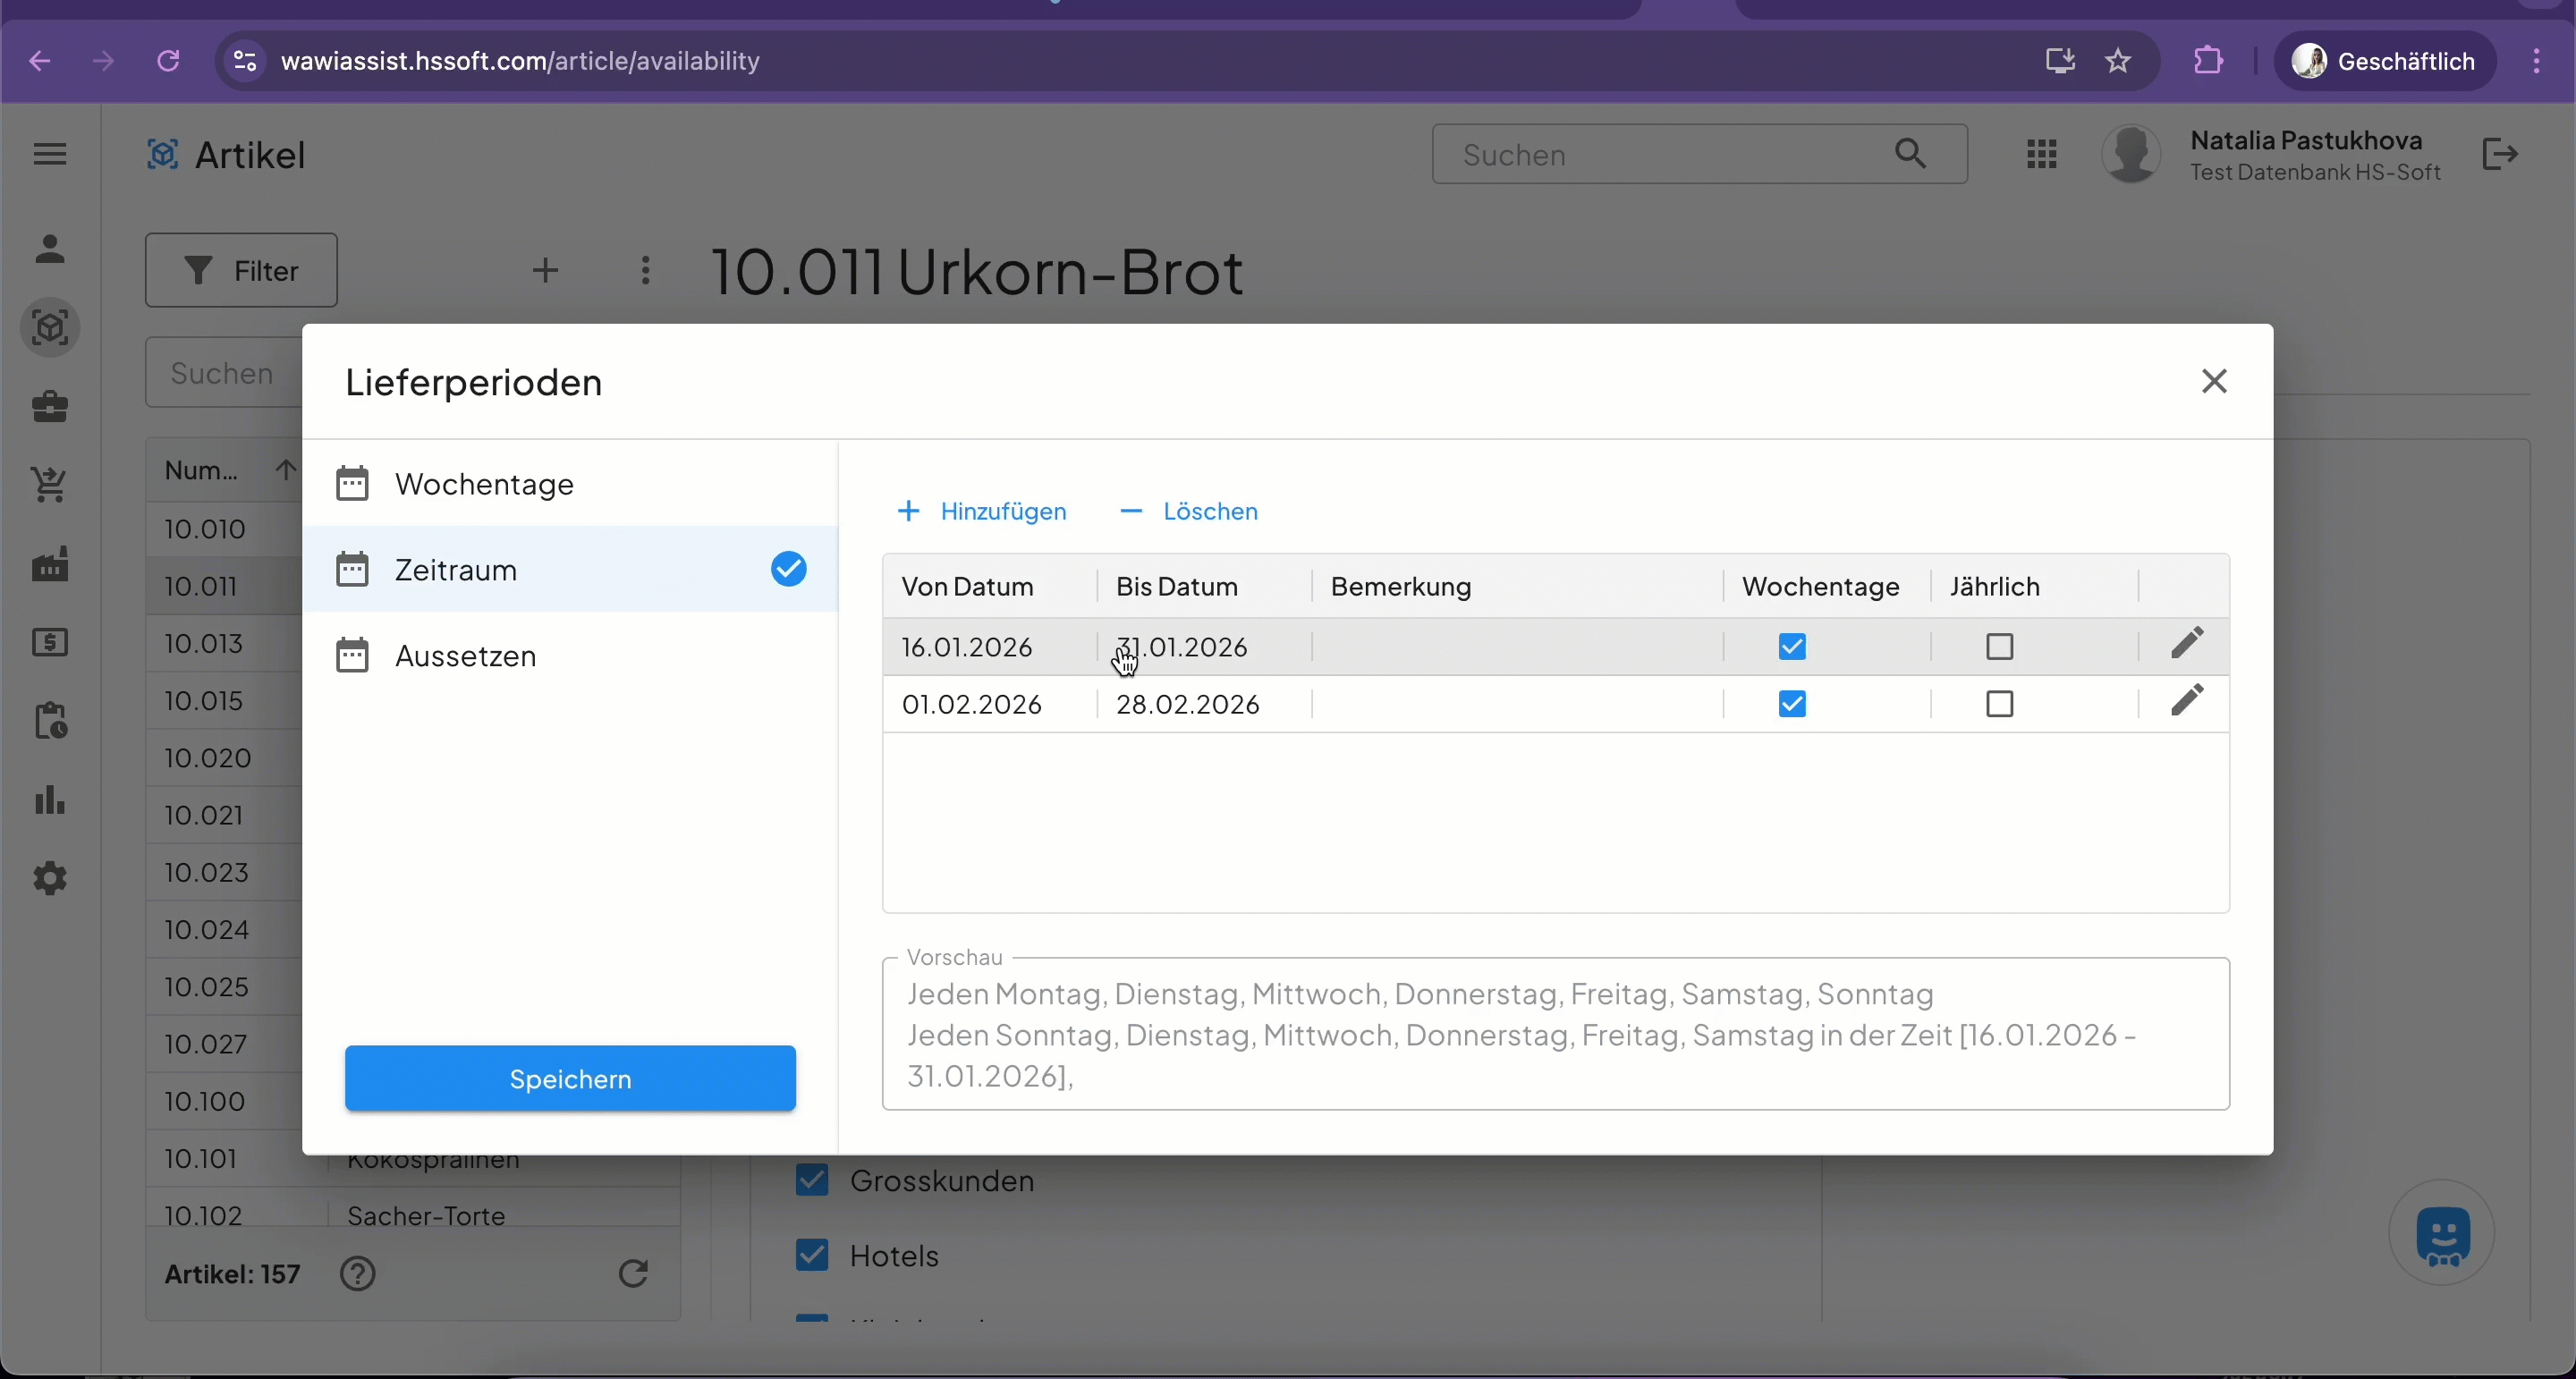Open the chatbot assistant icon
Image resolution: width=2576 pixels, height=1379 pixels.
[x=2441, y=1234]
